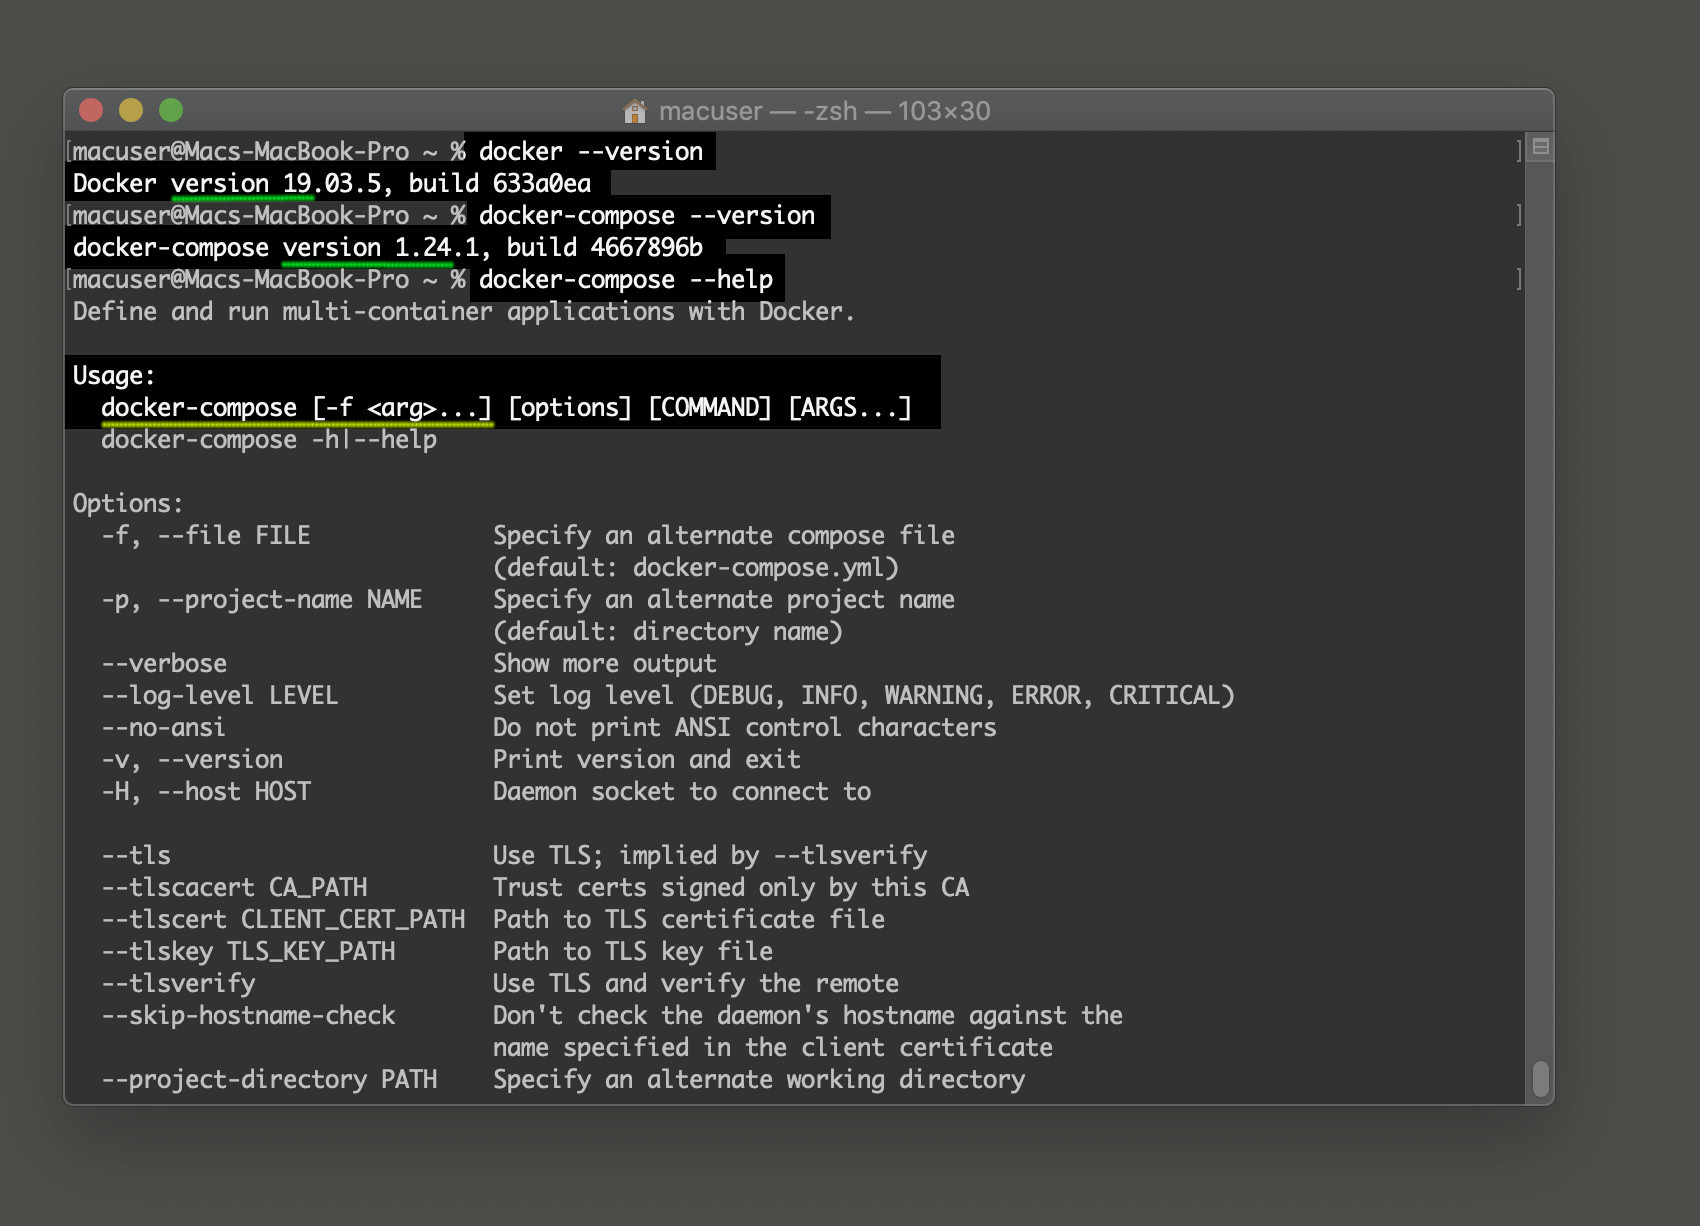Click the '--tlscacert CA_PATH' option
Viewport: 1700px width, 1226px height.
234,888
